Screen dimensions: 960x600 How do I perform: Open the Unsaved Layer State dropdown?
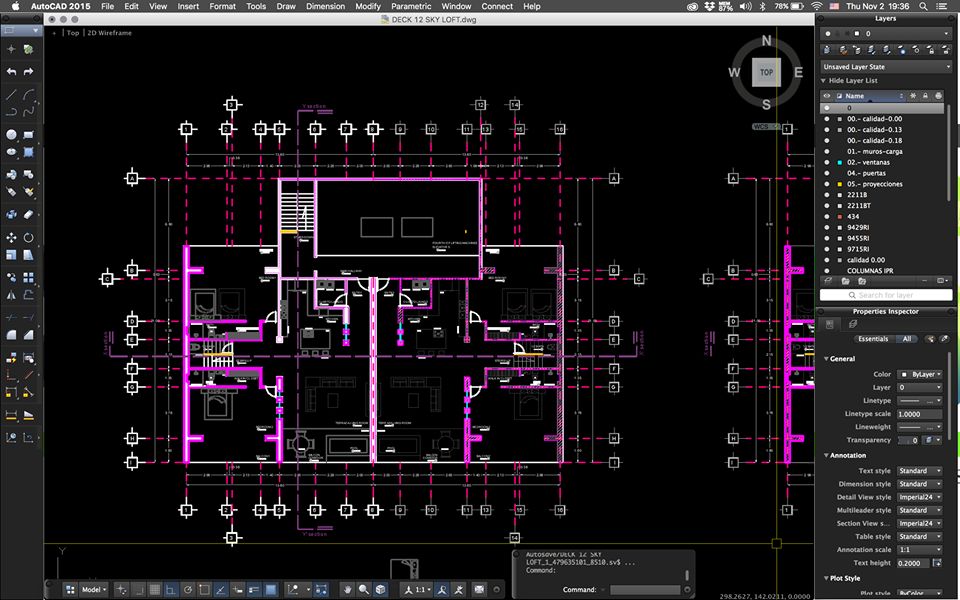(x=886, y=67)
